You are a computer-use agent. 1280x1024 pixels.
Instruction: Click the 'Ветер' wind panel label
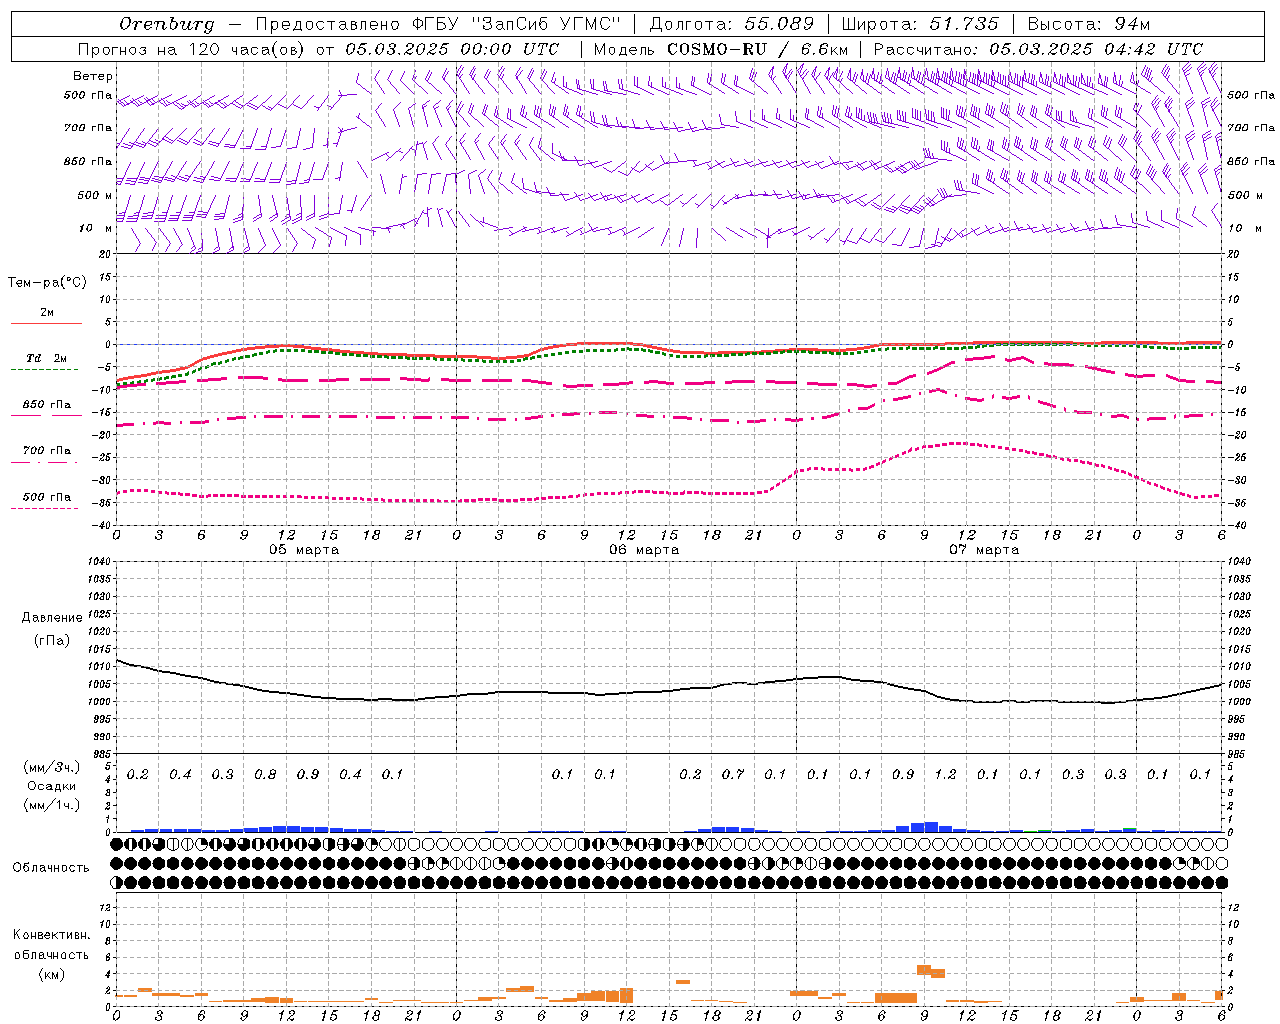93,76
